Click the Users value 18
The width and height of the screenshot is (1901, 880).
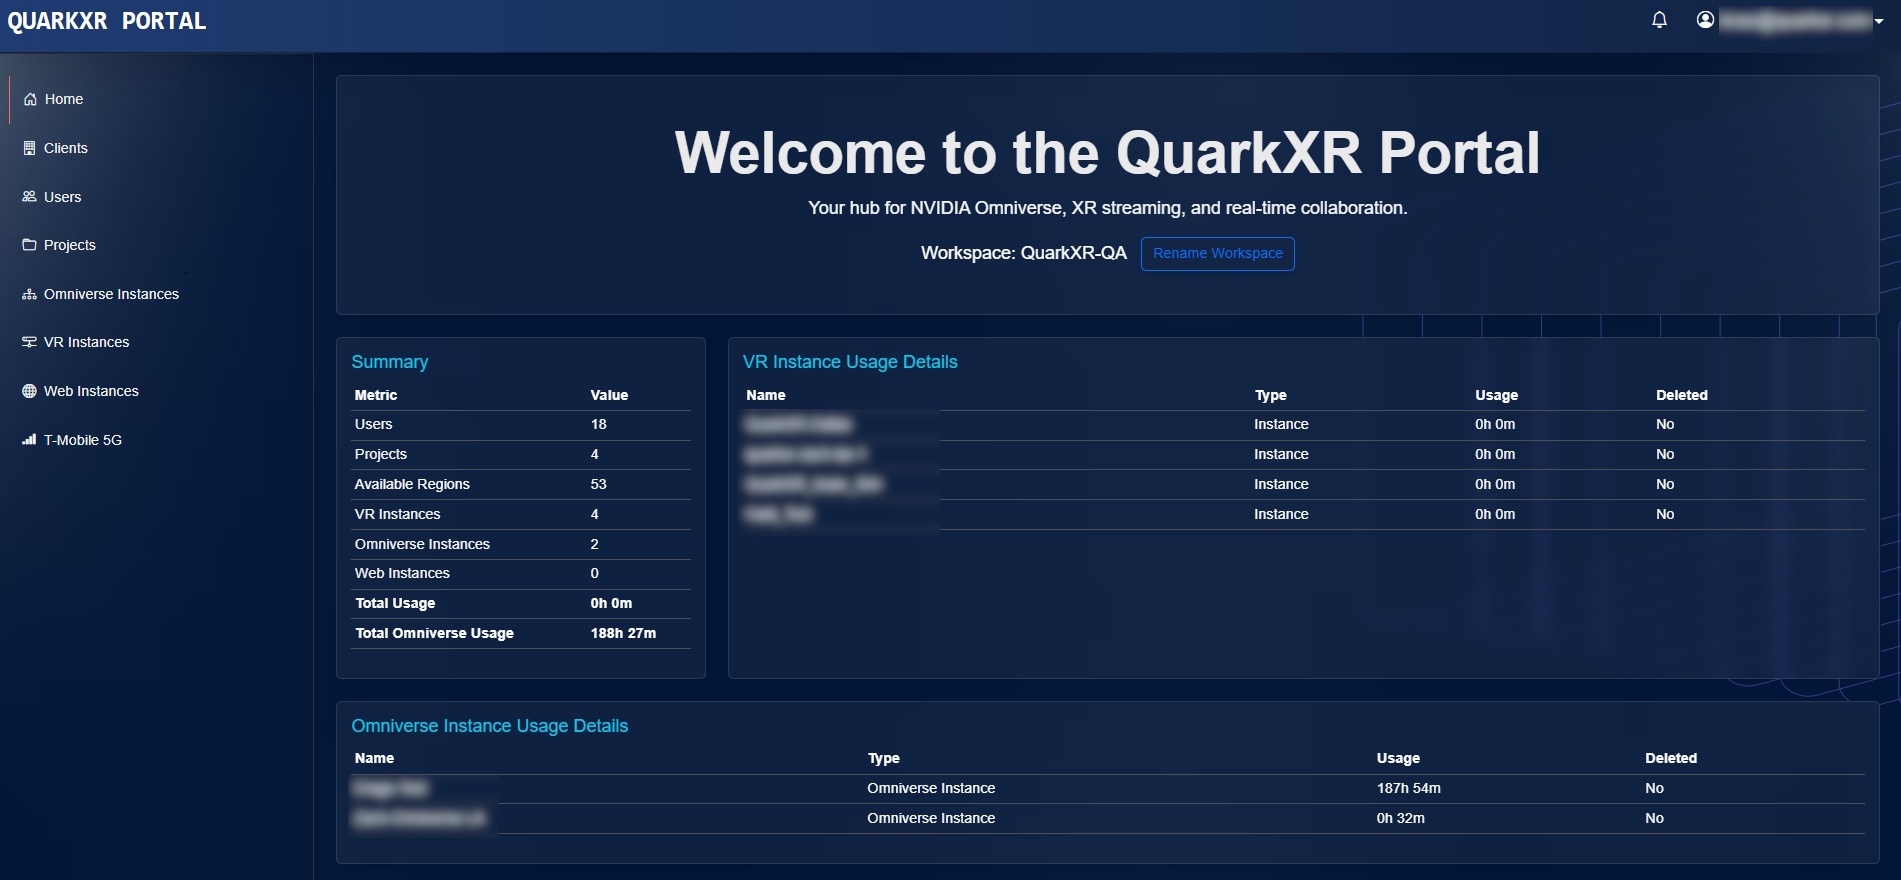[599, 424]
